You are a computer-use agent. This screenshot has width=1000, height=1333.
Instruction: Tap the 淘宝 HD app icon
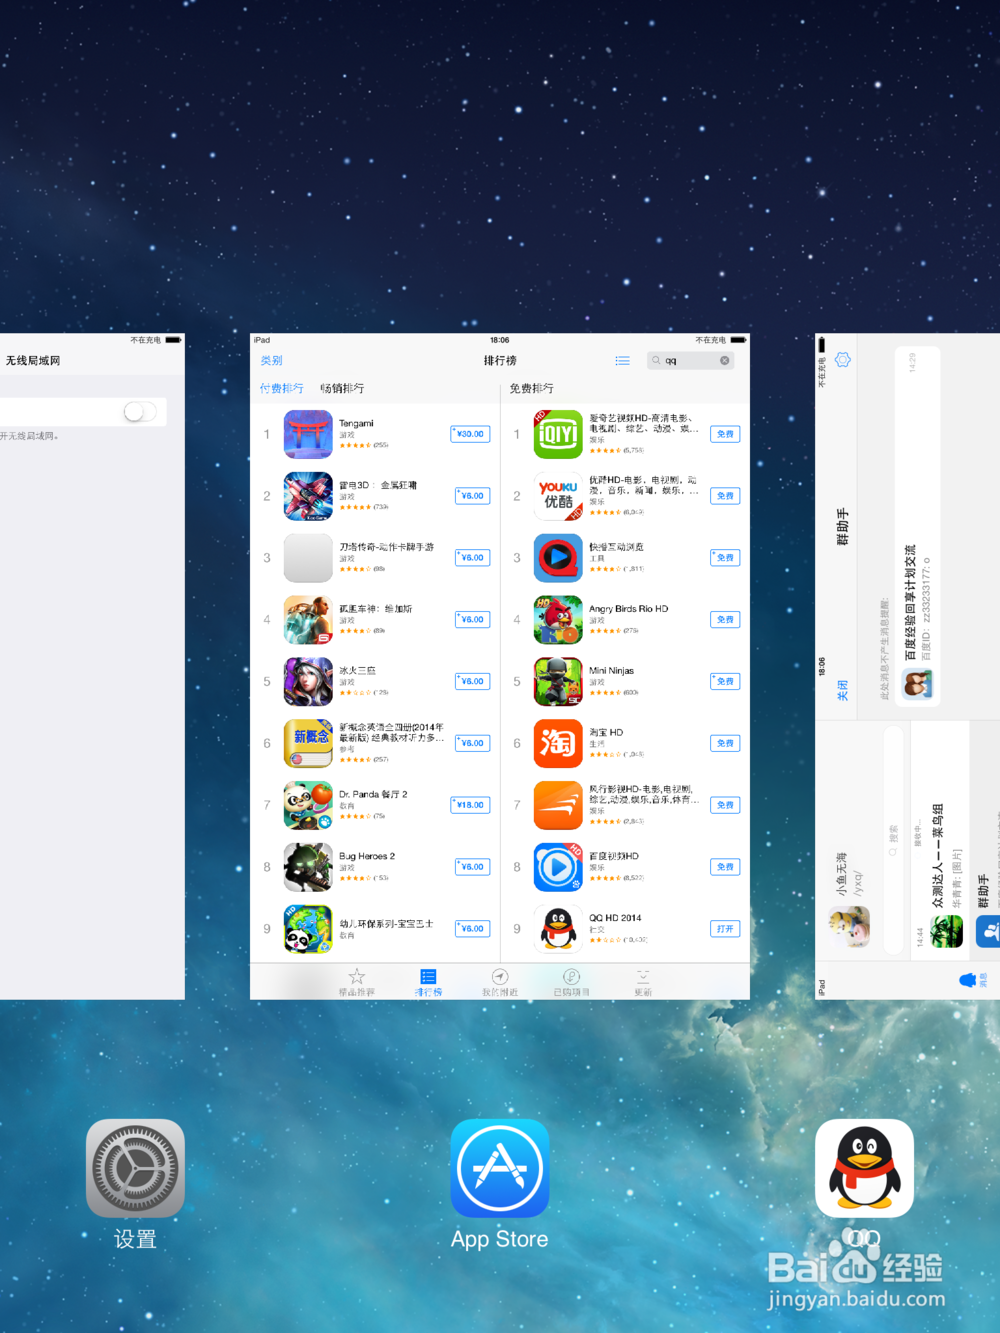click(558, 743)
